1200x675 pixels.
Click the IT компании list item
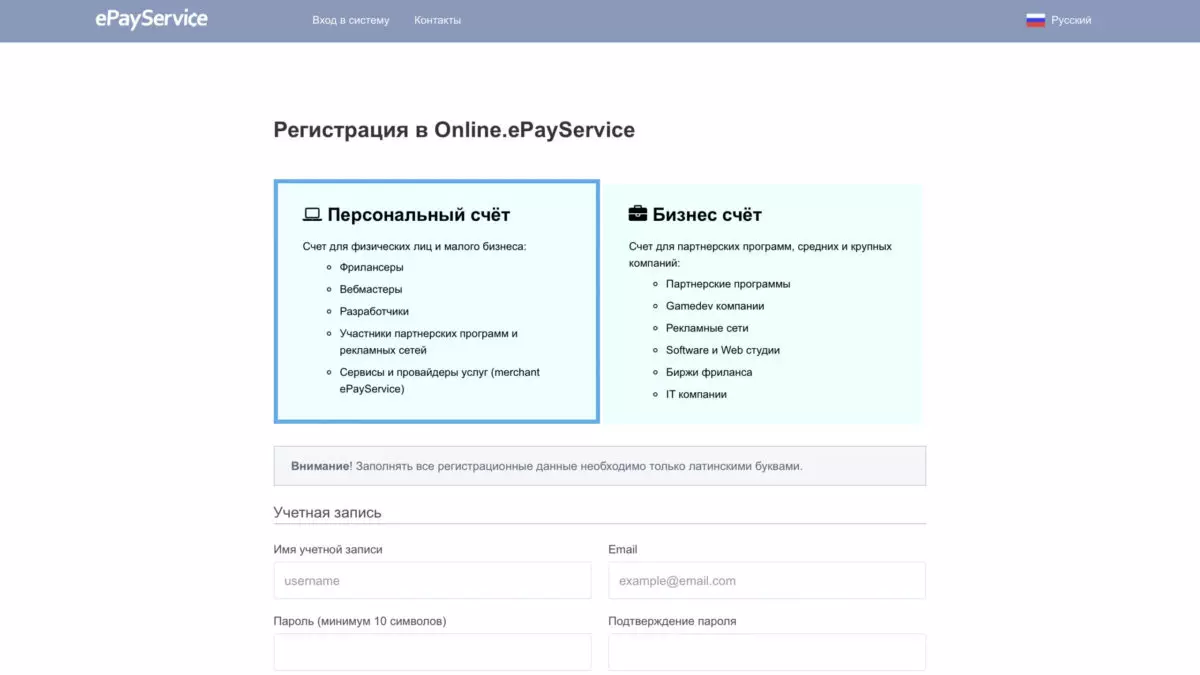696,394
